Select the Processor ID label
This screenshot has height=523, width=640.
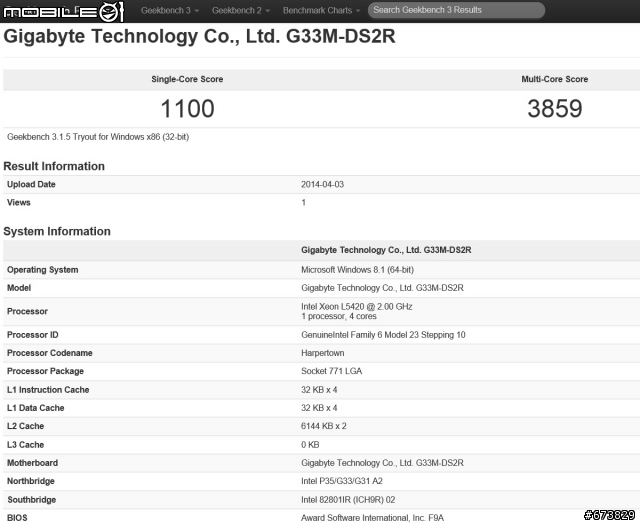click(32, 335)
